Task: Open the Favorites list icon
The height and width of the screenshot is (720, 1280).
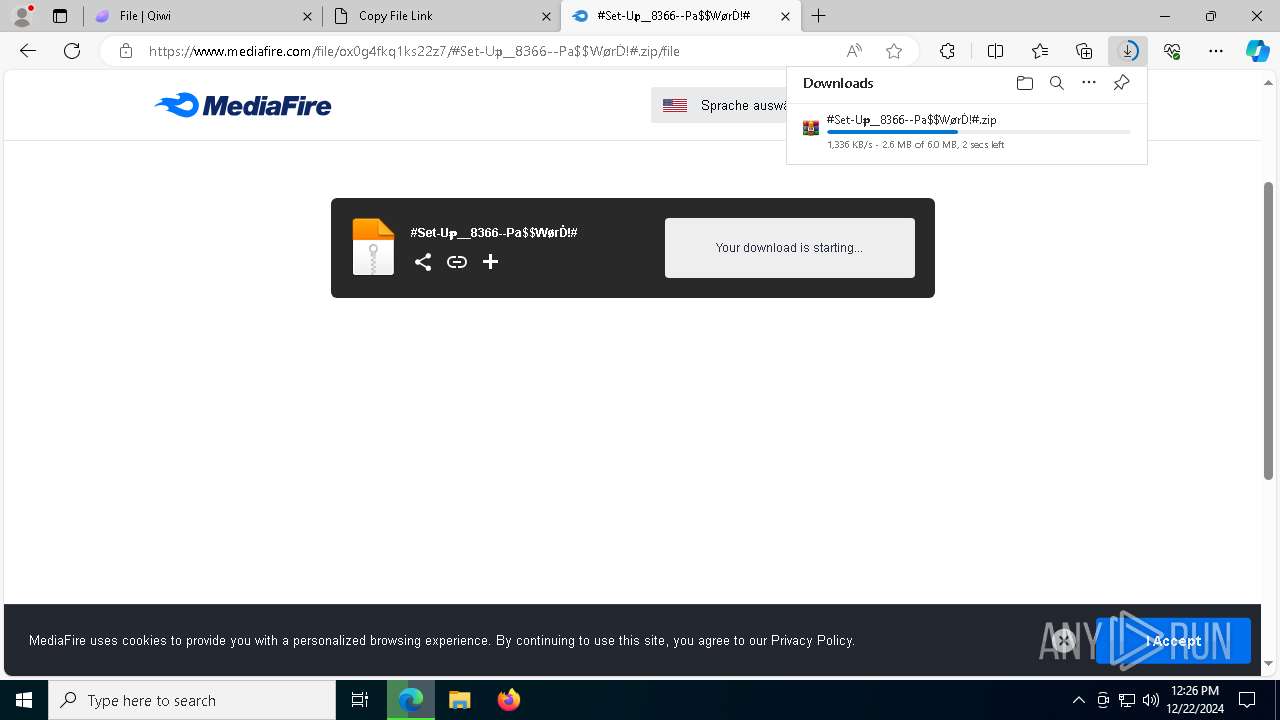Action: coord(1040,51)
